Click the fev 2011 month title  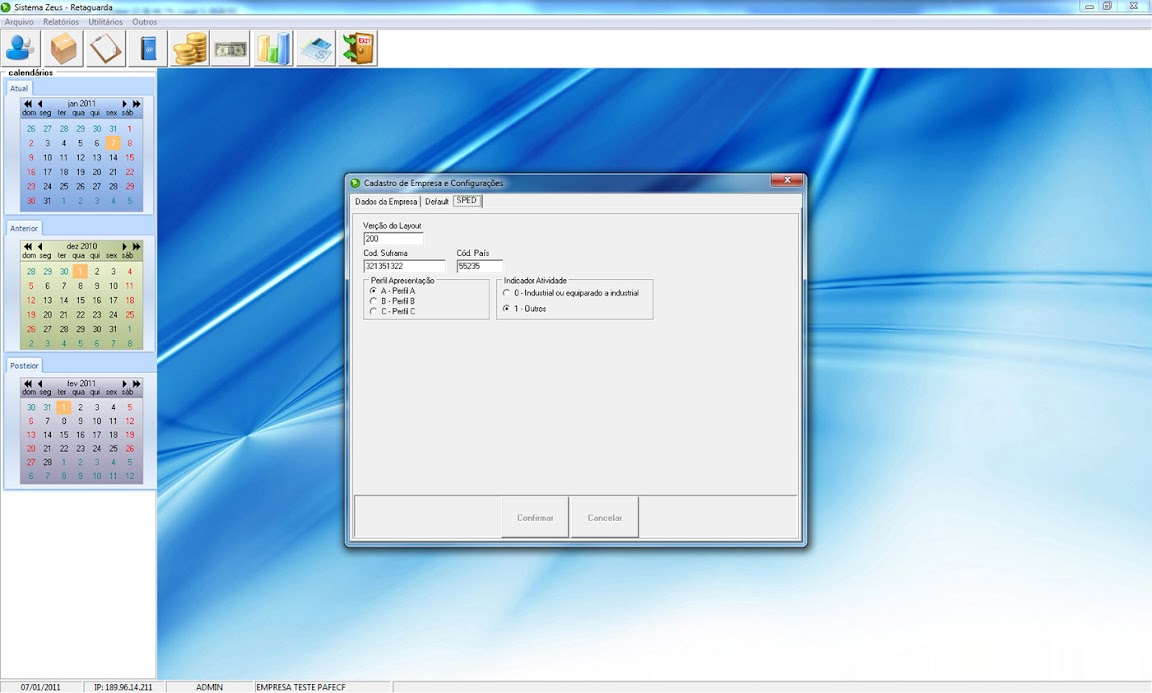[82, 384]
